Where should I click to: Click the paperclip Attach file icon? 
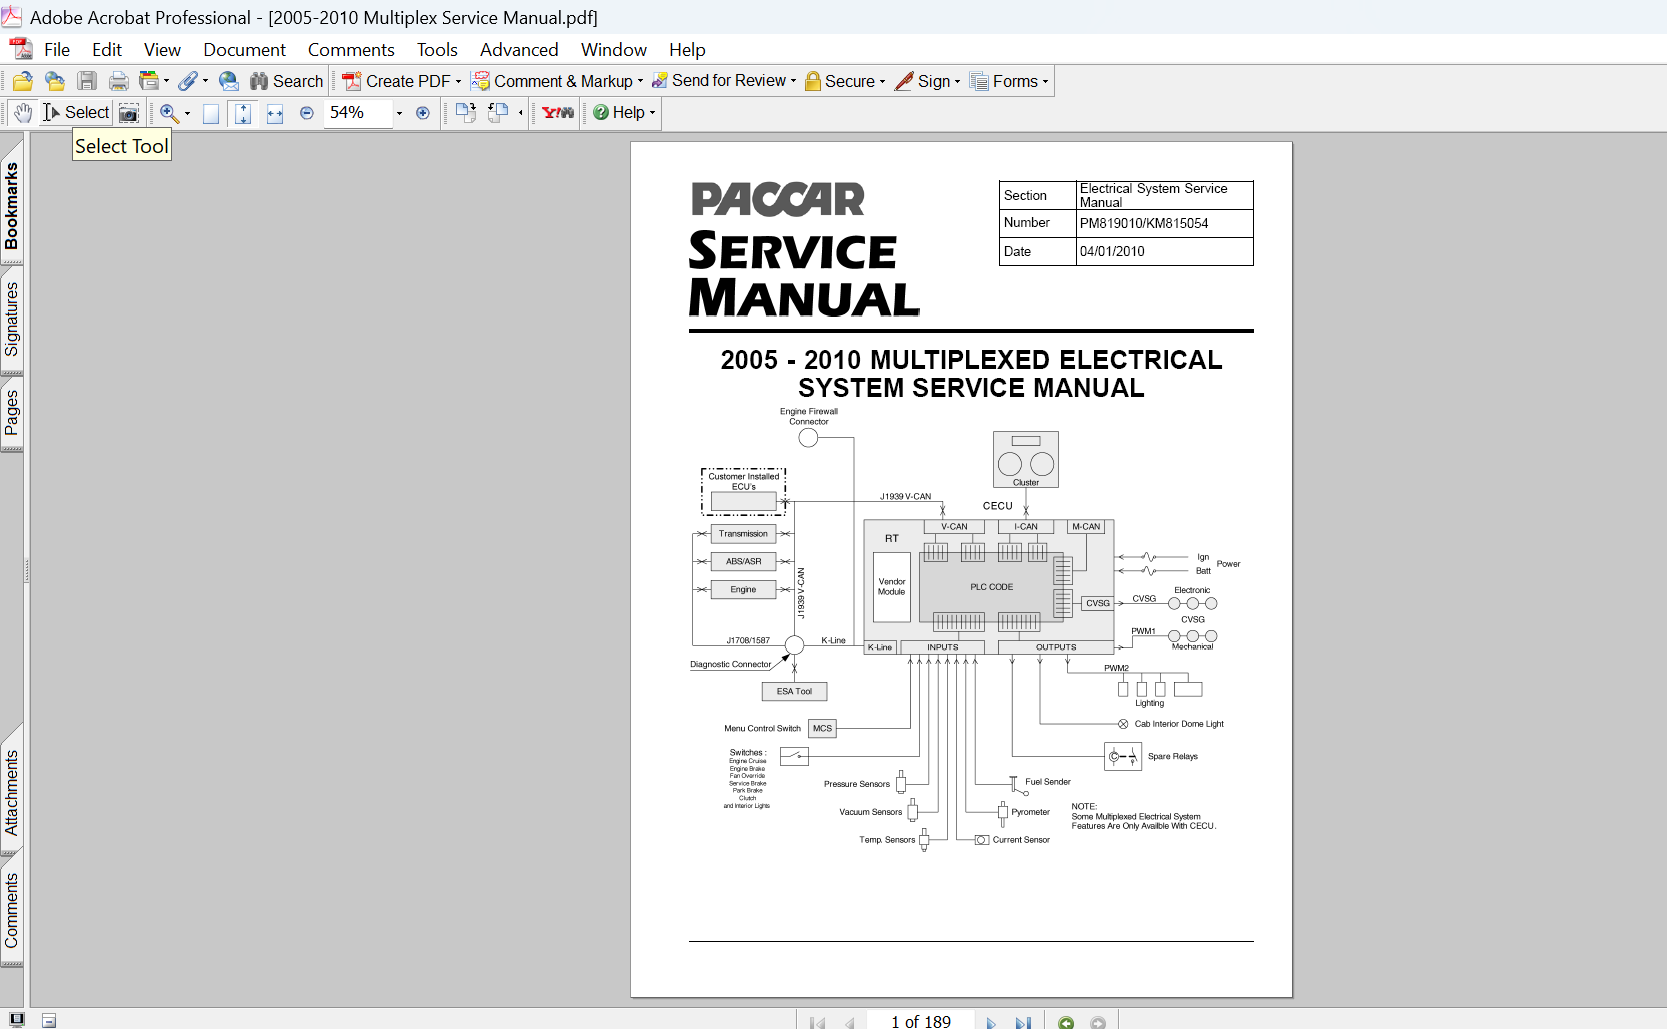click(x=188, y=81)
